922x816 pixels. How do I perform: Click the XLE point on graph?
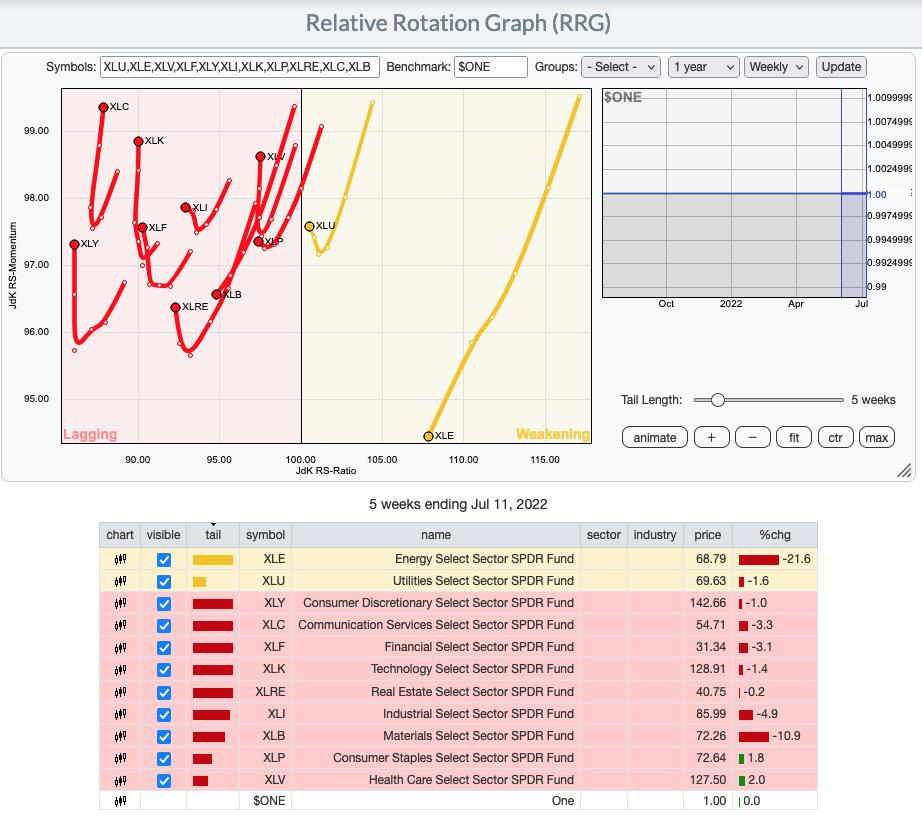point(428,436)
